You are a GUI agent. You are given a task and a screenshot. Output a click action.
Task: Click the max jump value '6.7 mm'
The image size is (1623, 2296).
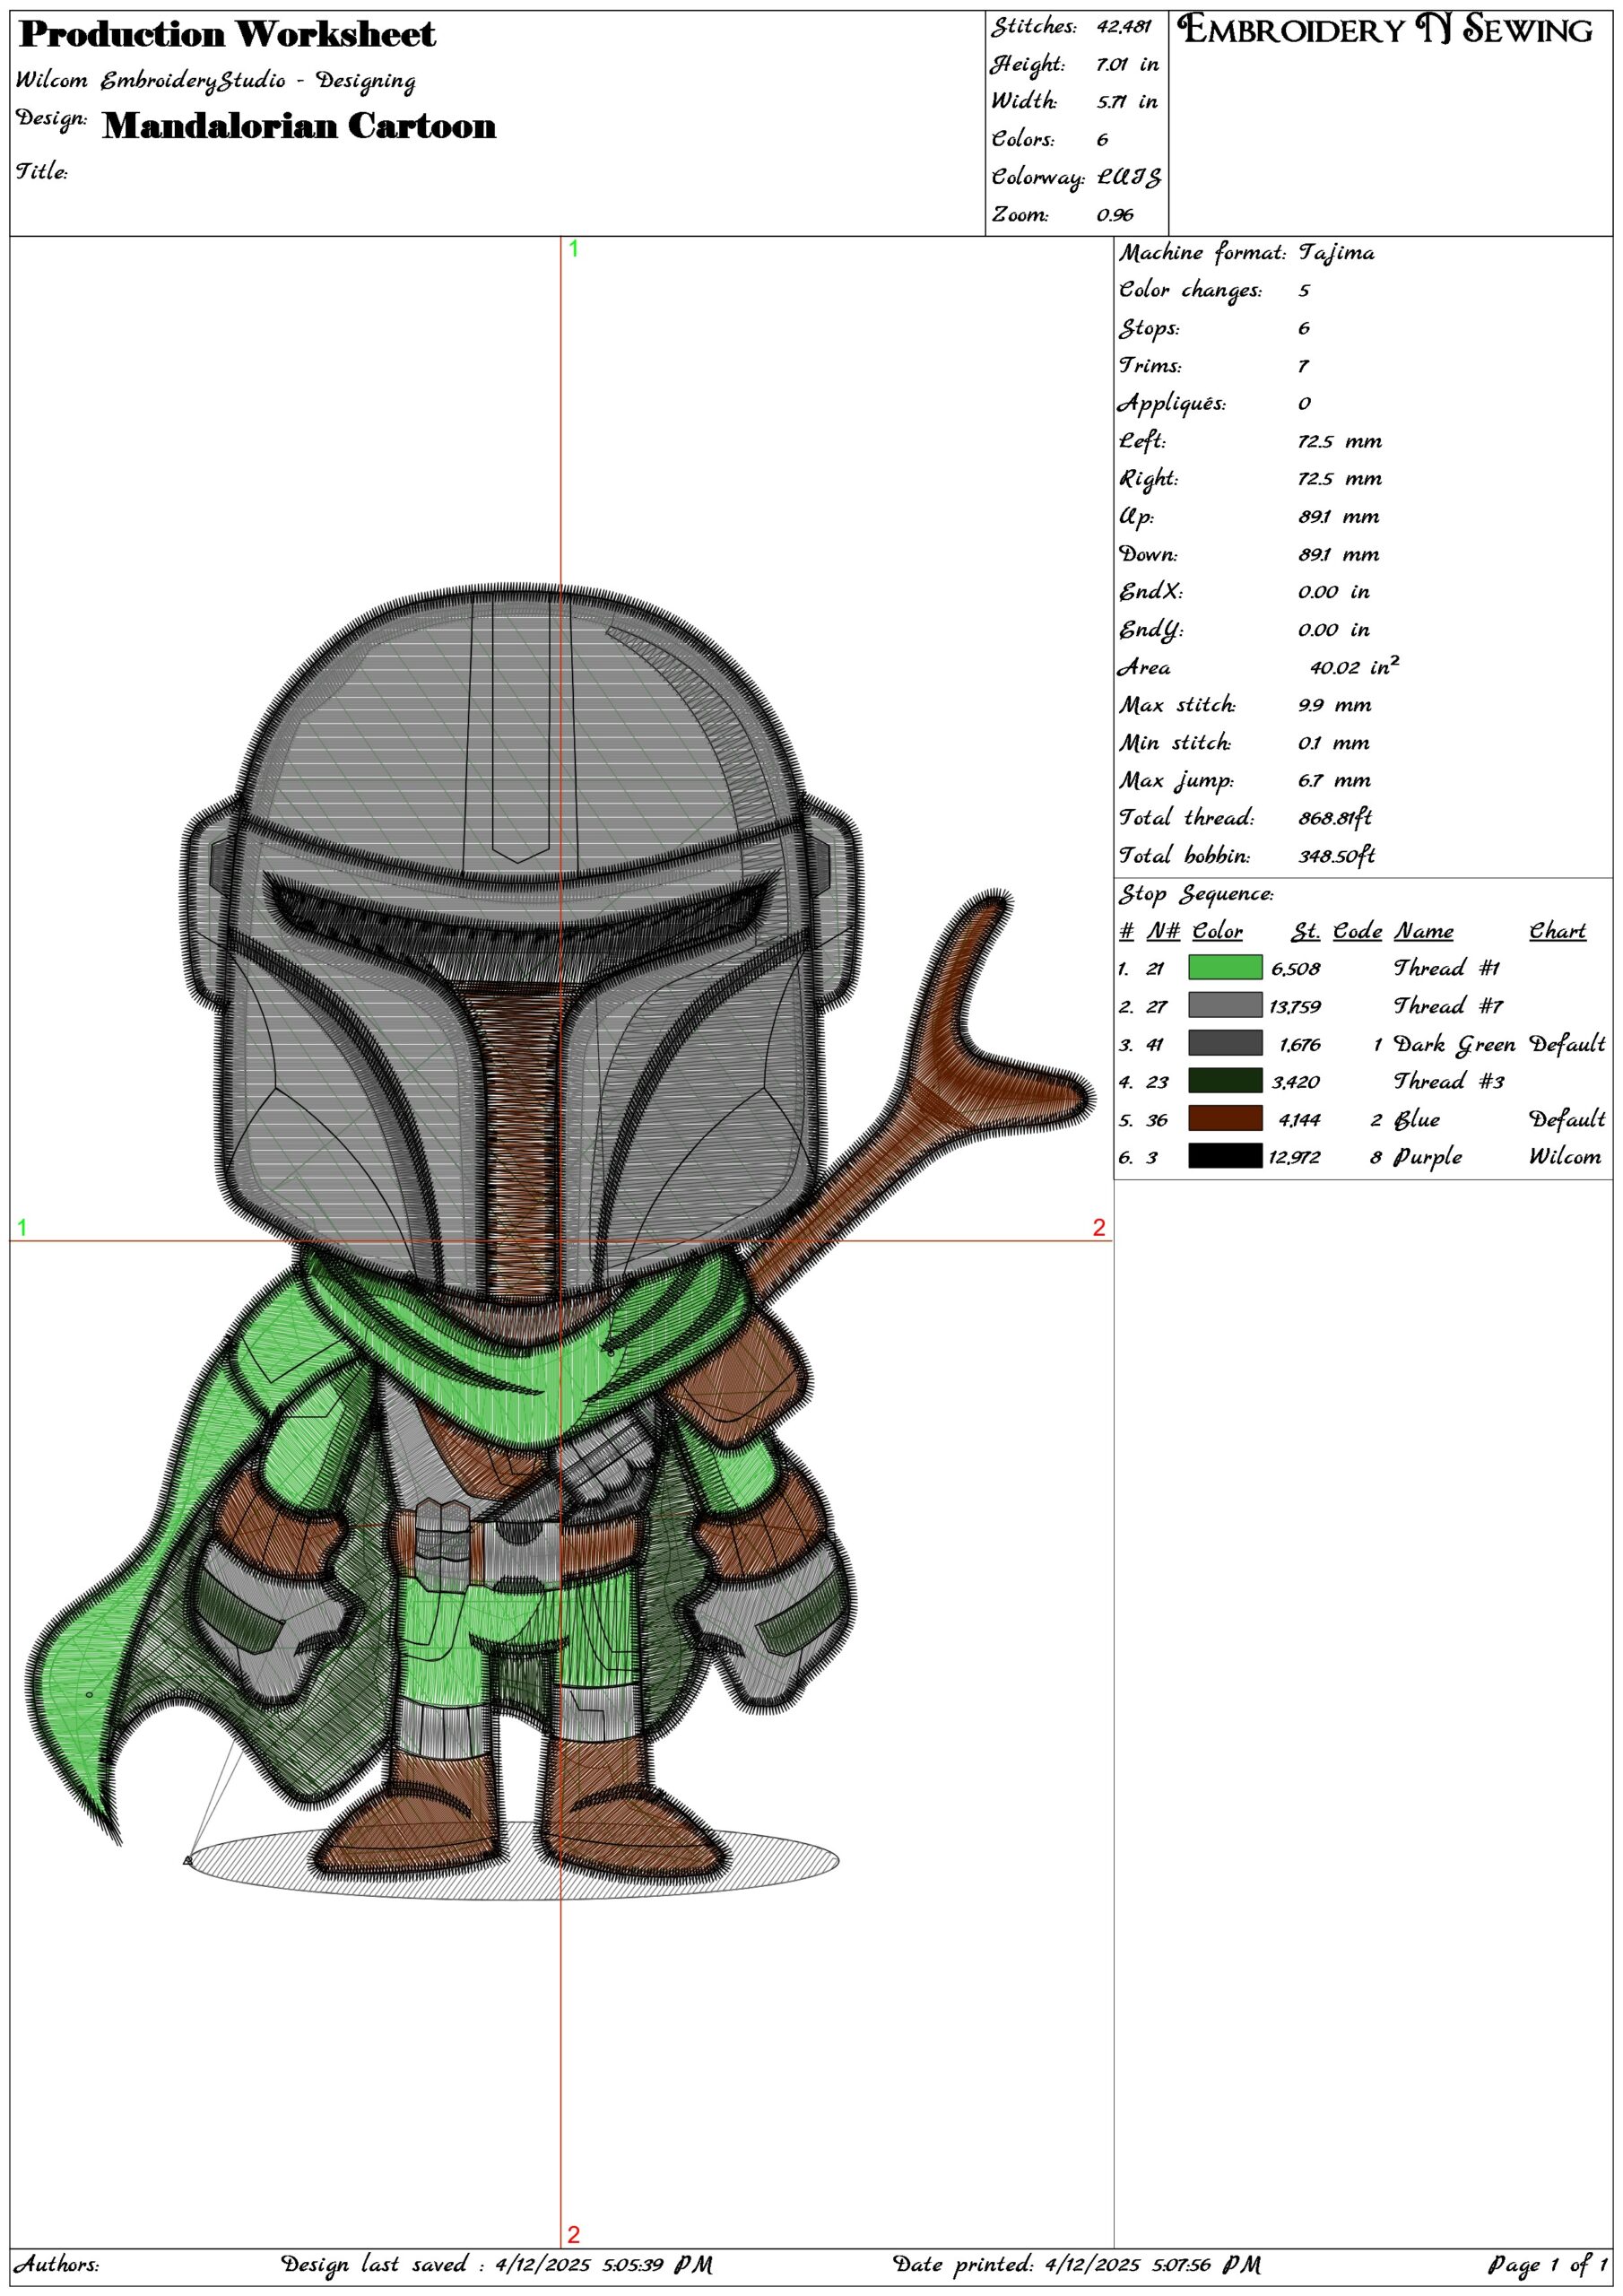(x=1334, y=780)
